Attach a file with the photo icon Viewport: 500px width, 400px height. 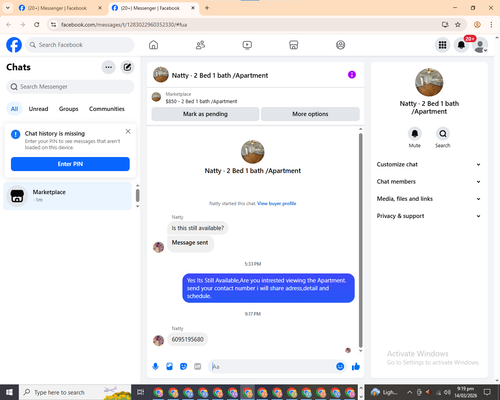tap(169, 367)
